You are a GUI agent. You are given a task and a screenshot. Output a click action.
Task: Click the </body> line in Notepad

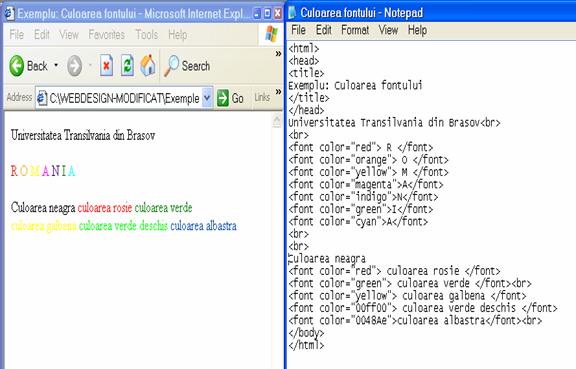(306, 333)
